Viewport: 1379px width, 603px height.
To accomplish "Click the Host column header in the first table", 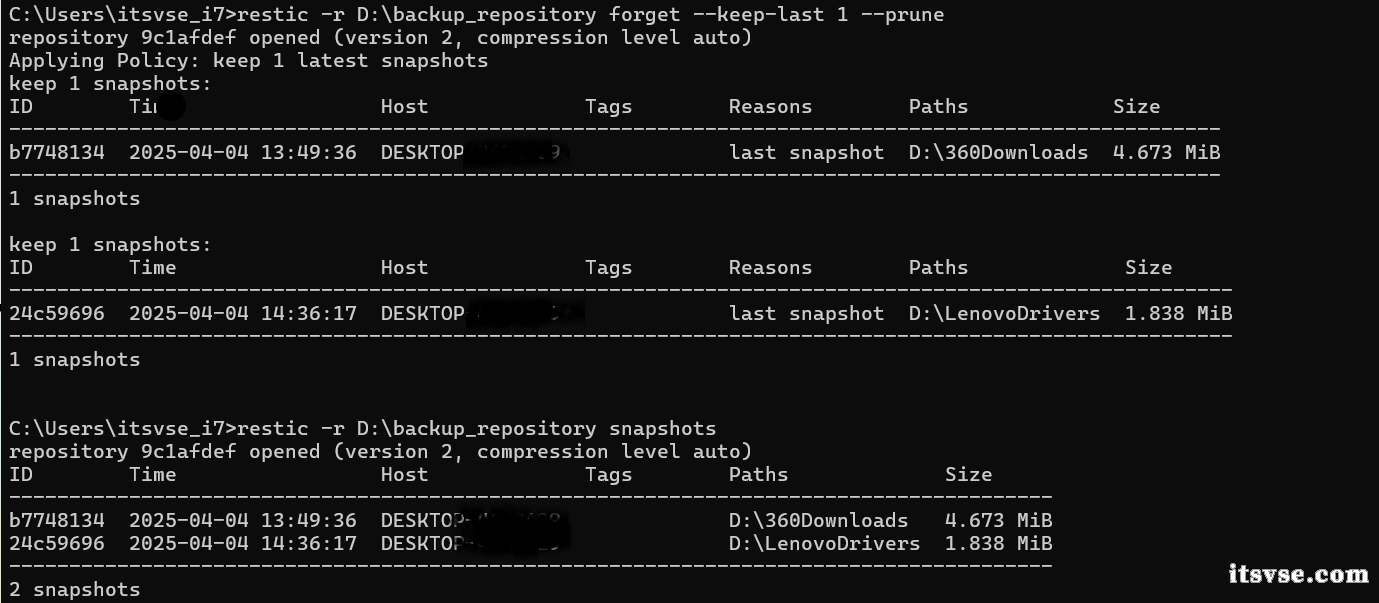I will pyautogui.click(x=404, y=107).
